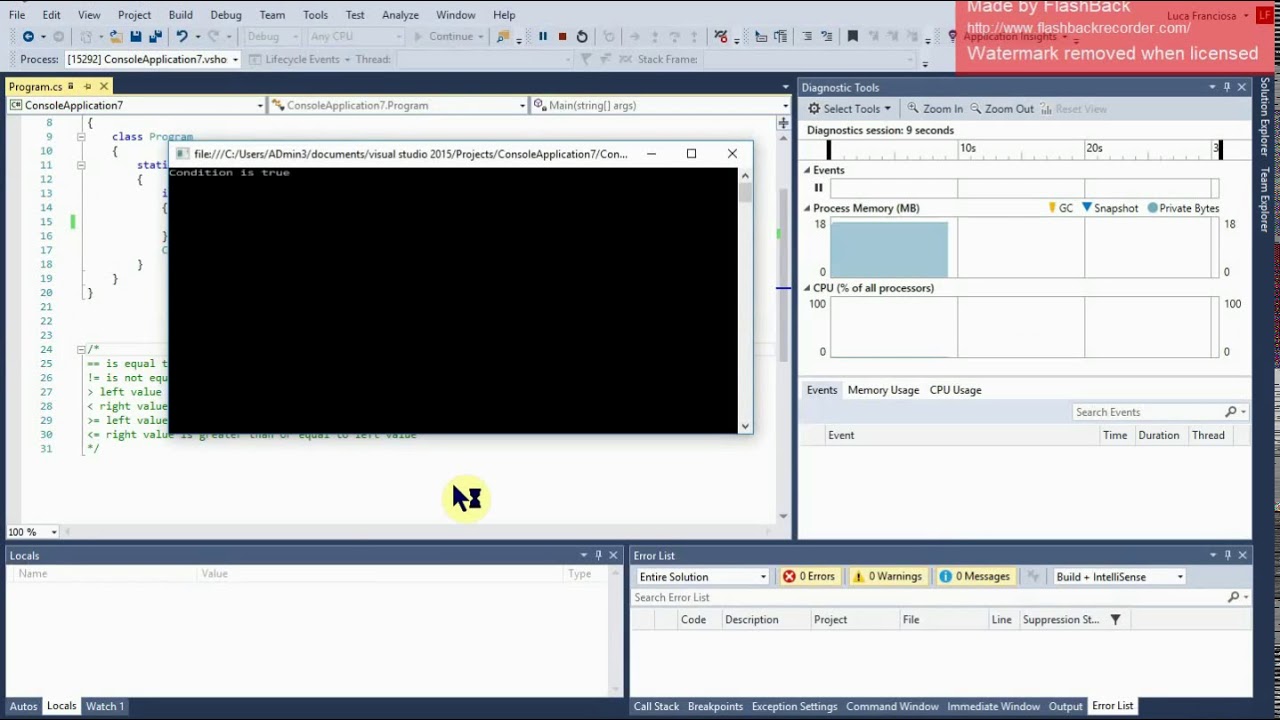The width and height of the screenshot is (1280, 720).
Task: Open the ConsoleApplication7 project dropdown
Action: pos(260,105)
